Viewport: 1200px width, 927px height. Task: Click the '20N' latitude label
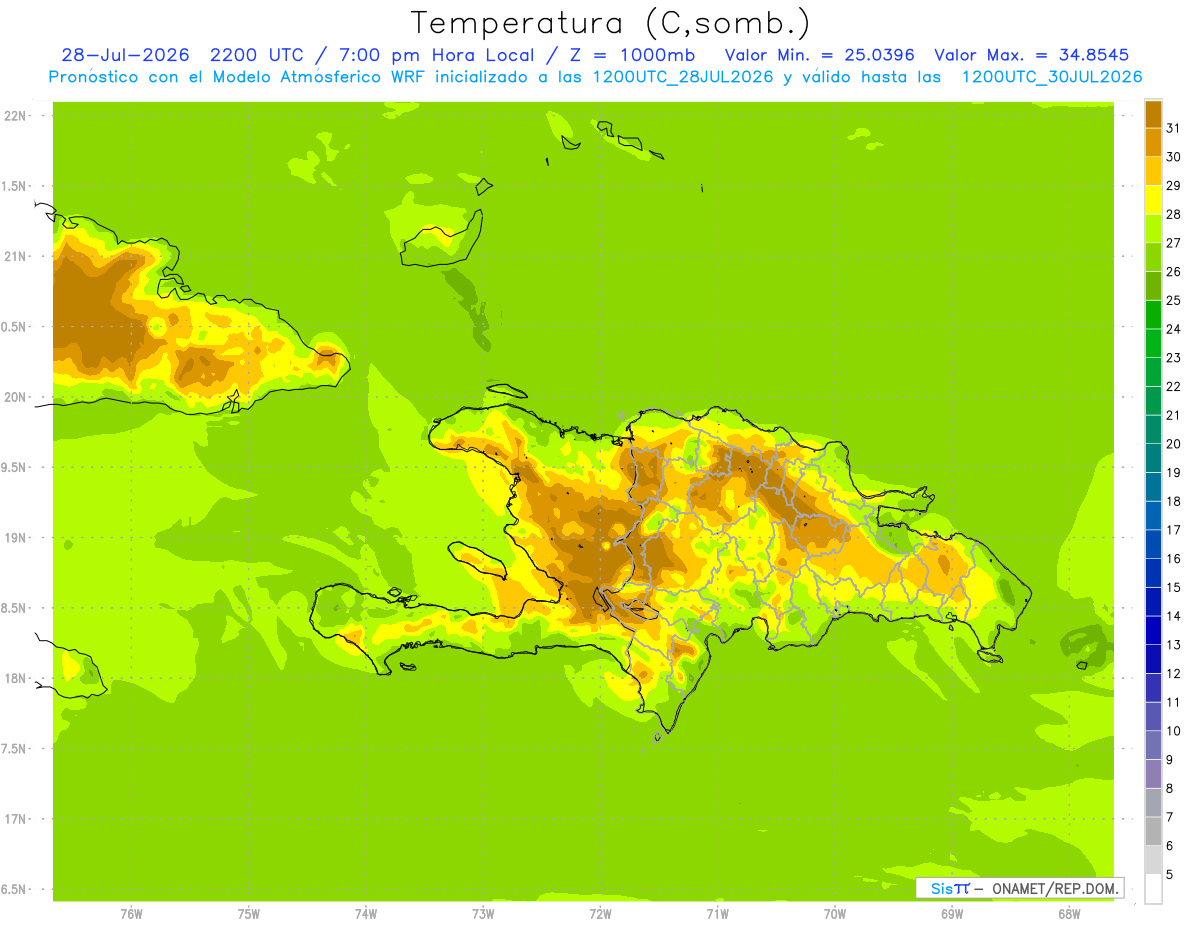tap(15, 397)
